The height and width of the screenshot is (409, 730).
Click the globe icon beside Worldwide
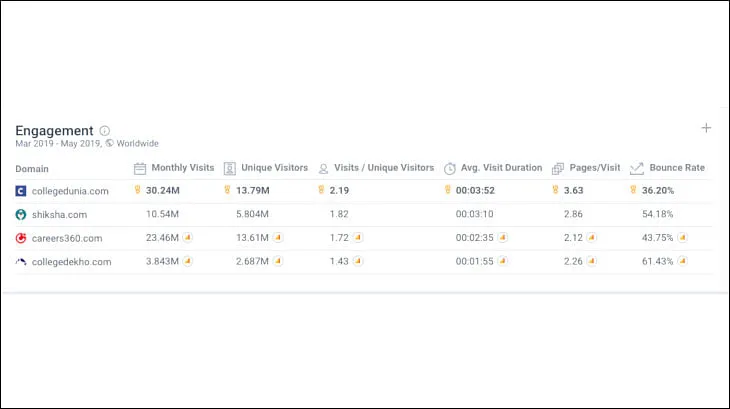109,143
